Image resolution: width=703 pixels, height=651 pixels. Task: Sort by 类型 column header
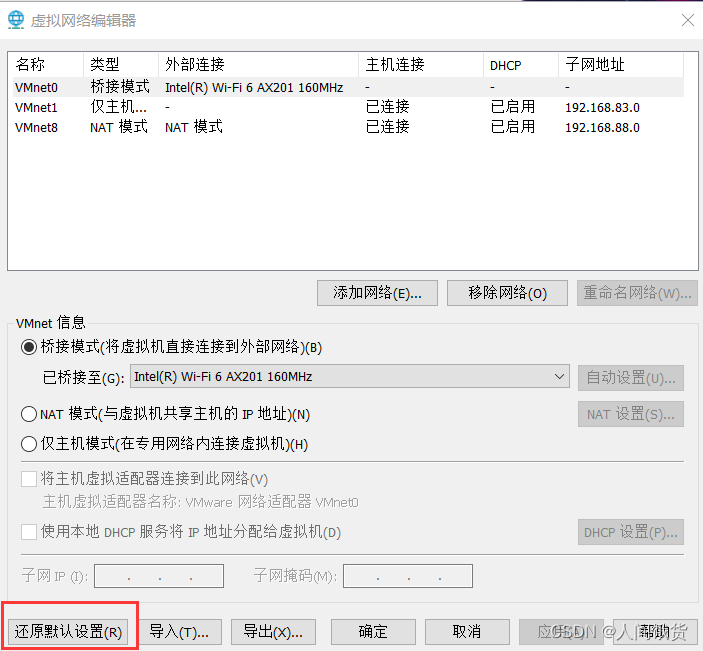coord(121,65)
